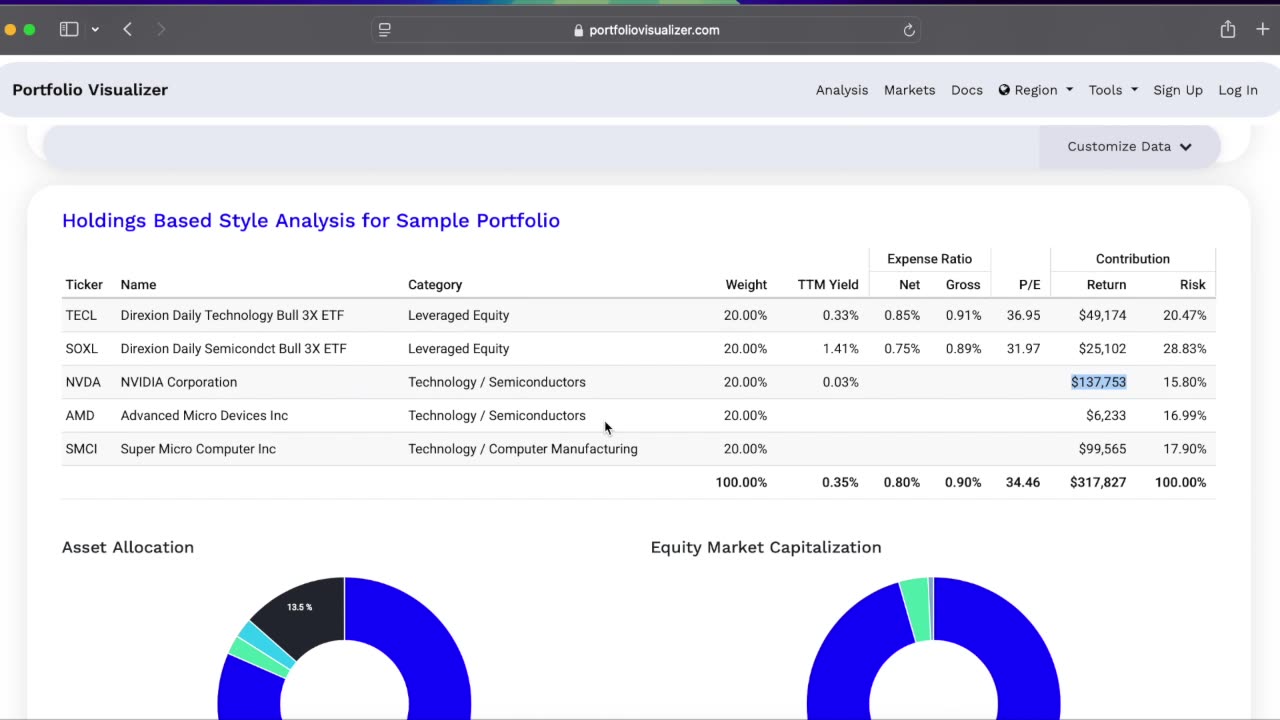
Task: Open the Docs navigation link
Action: point(967,90)
